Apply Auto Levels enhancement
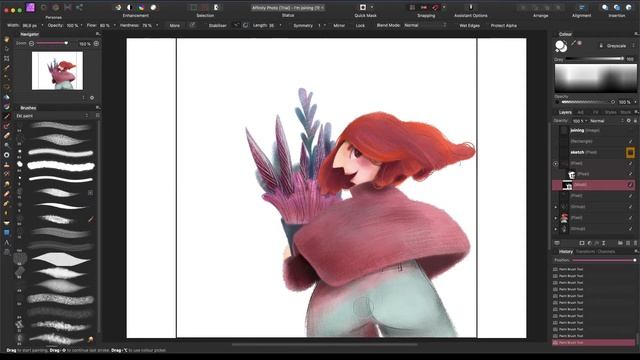640x360 pixels. [118, 7]
